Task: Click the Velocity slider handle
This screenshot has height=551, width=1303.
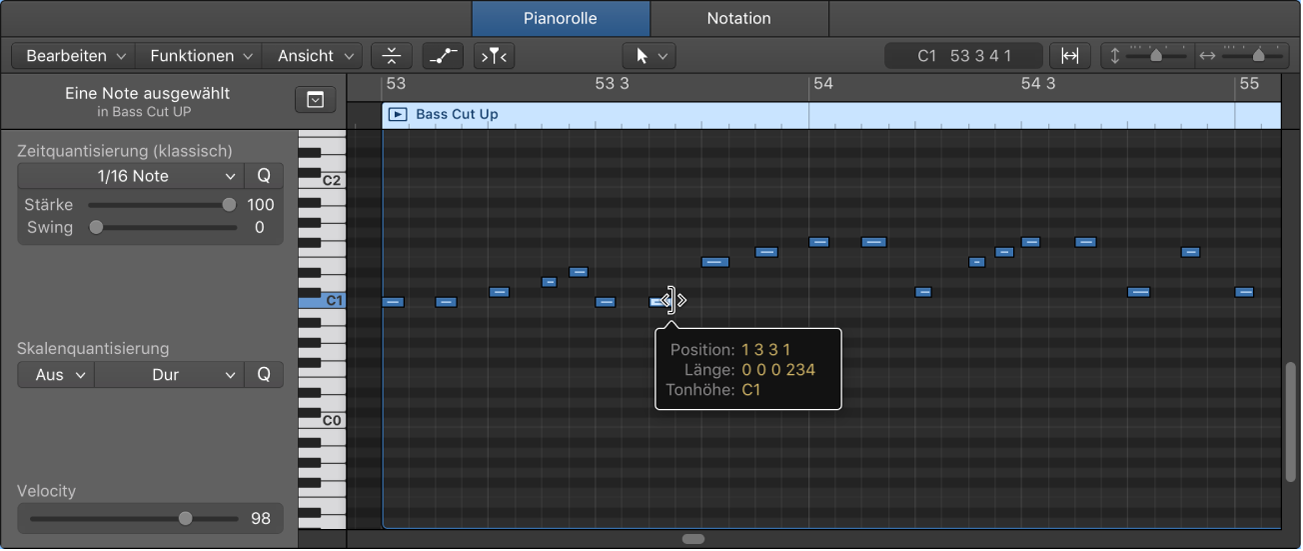Action: [x=185, y=518]
